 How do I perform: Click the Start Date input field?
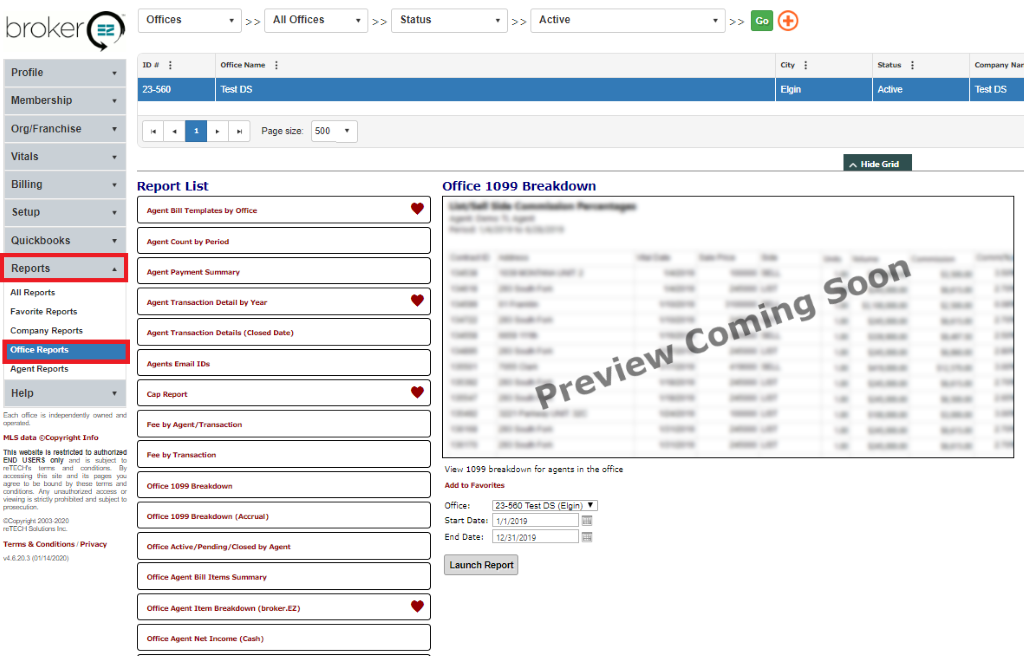click(x=535, y=521)
